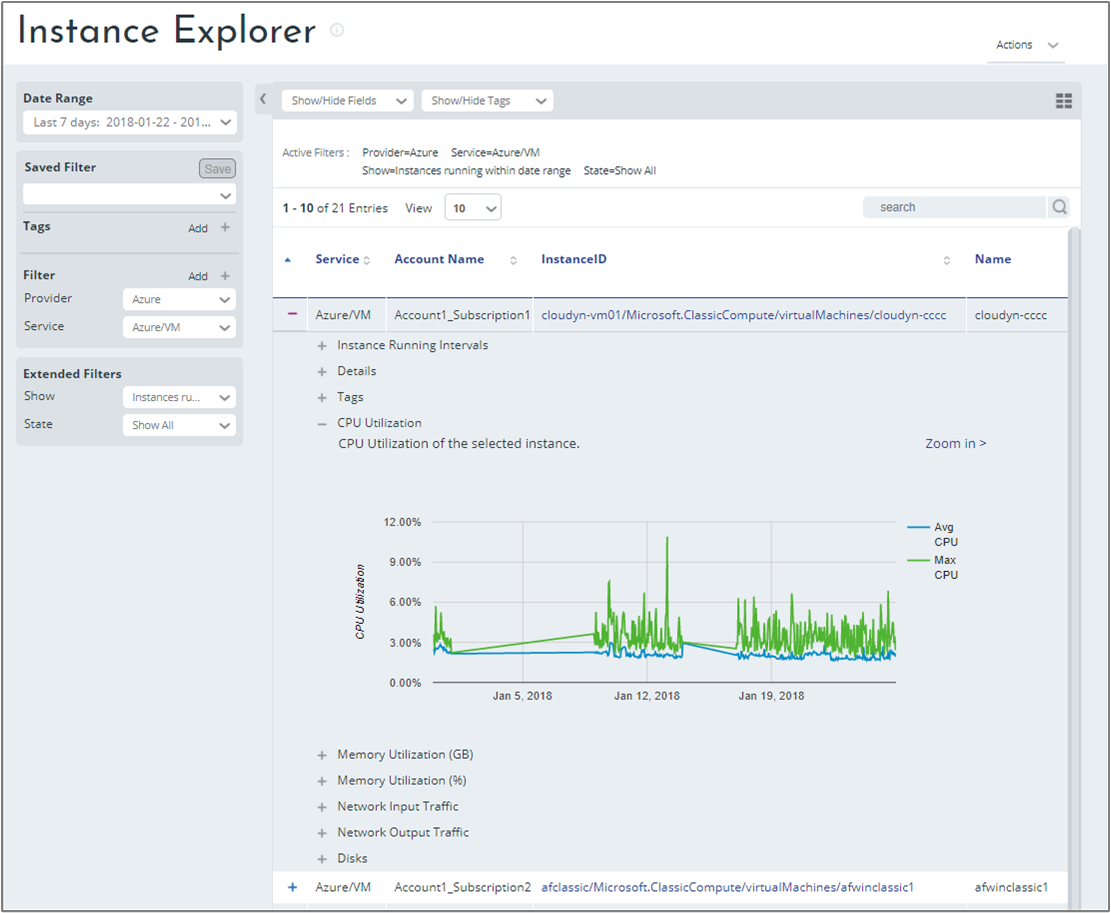Expand the afwinclassic1 instance row

(292, 887)
